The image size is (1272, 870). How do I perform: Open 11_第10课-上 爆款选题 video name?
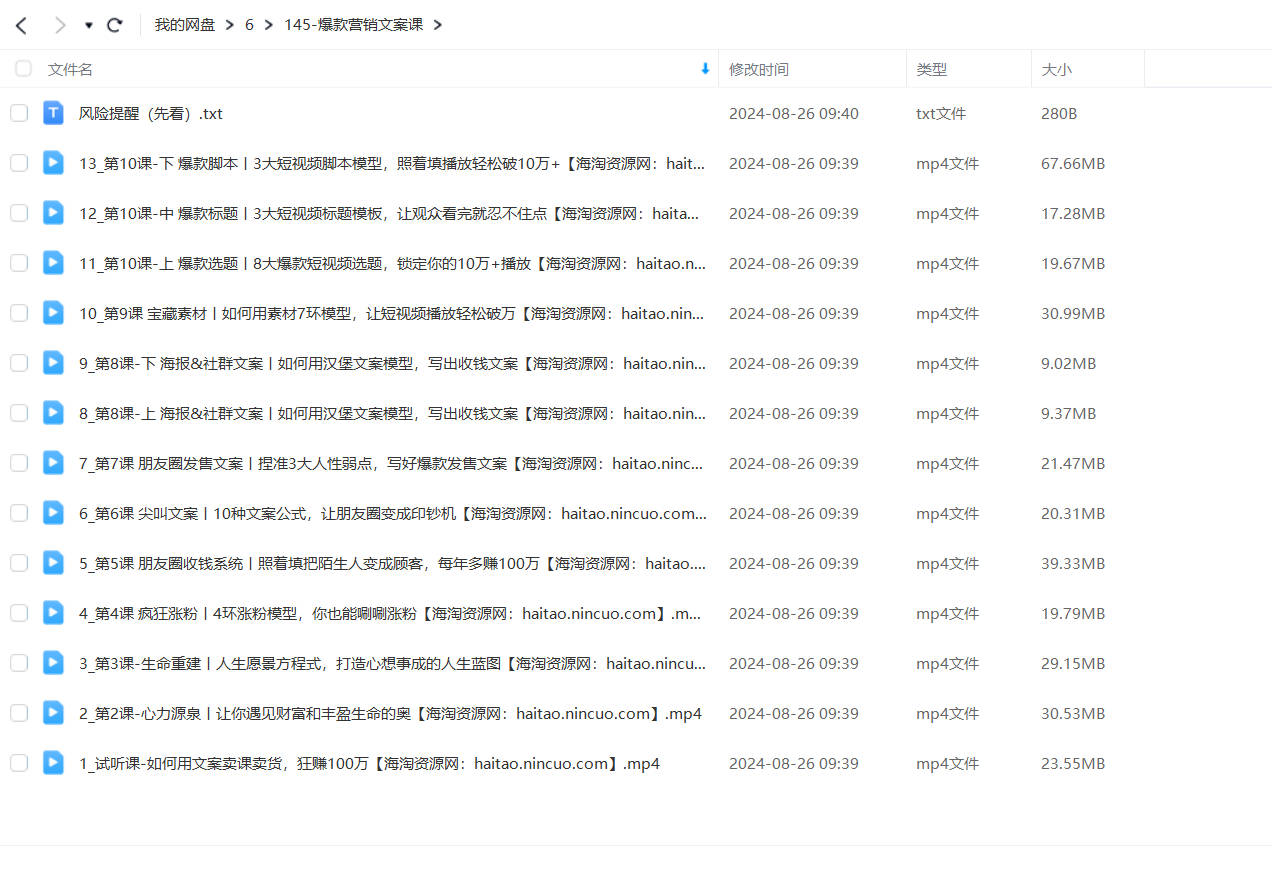point(393,263)
